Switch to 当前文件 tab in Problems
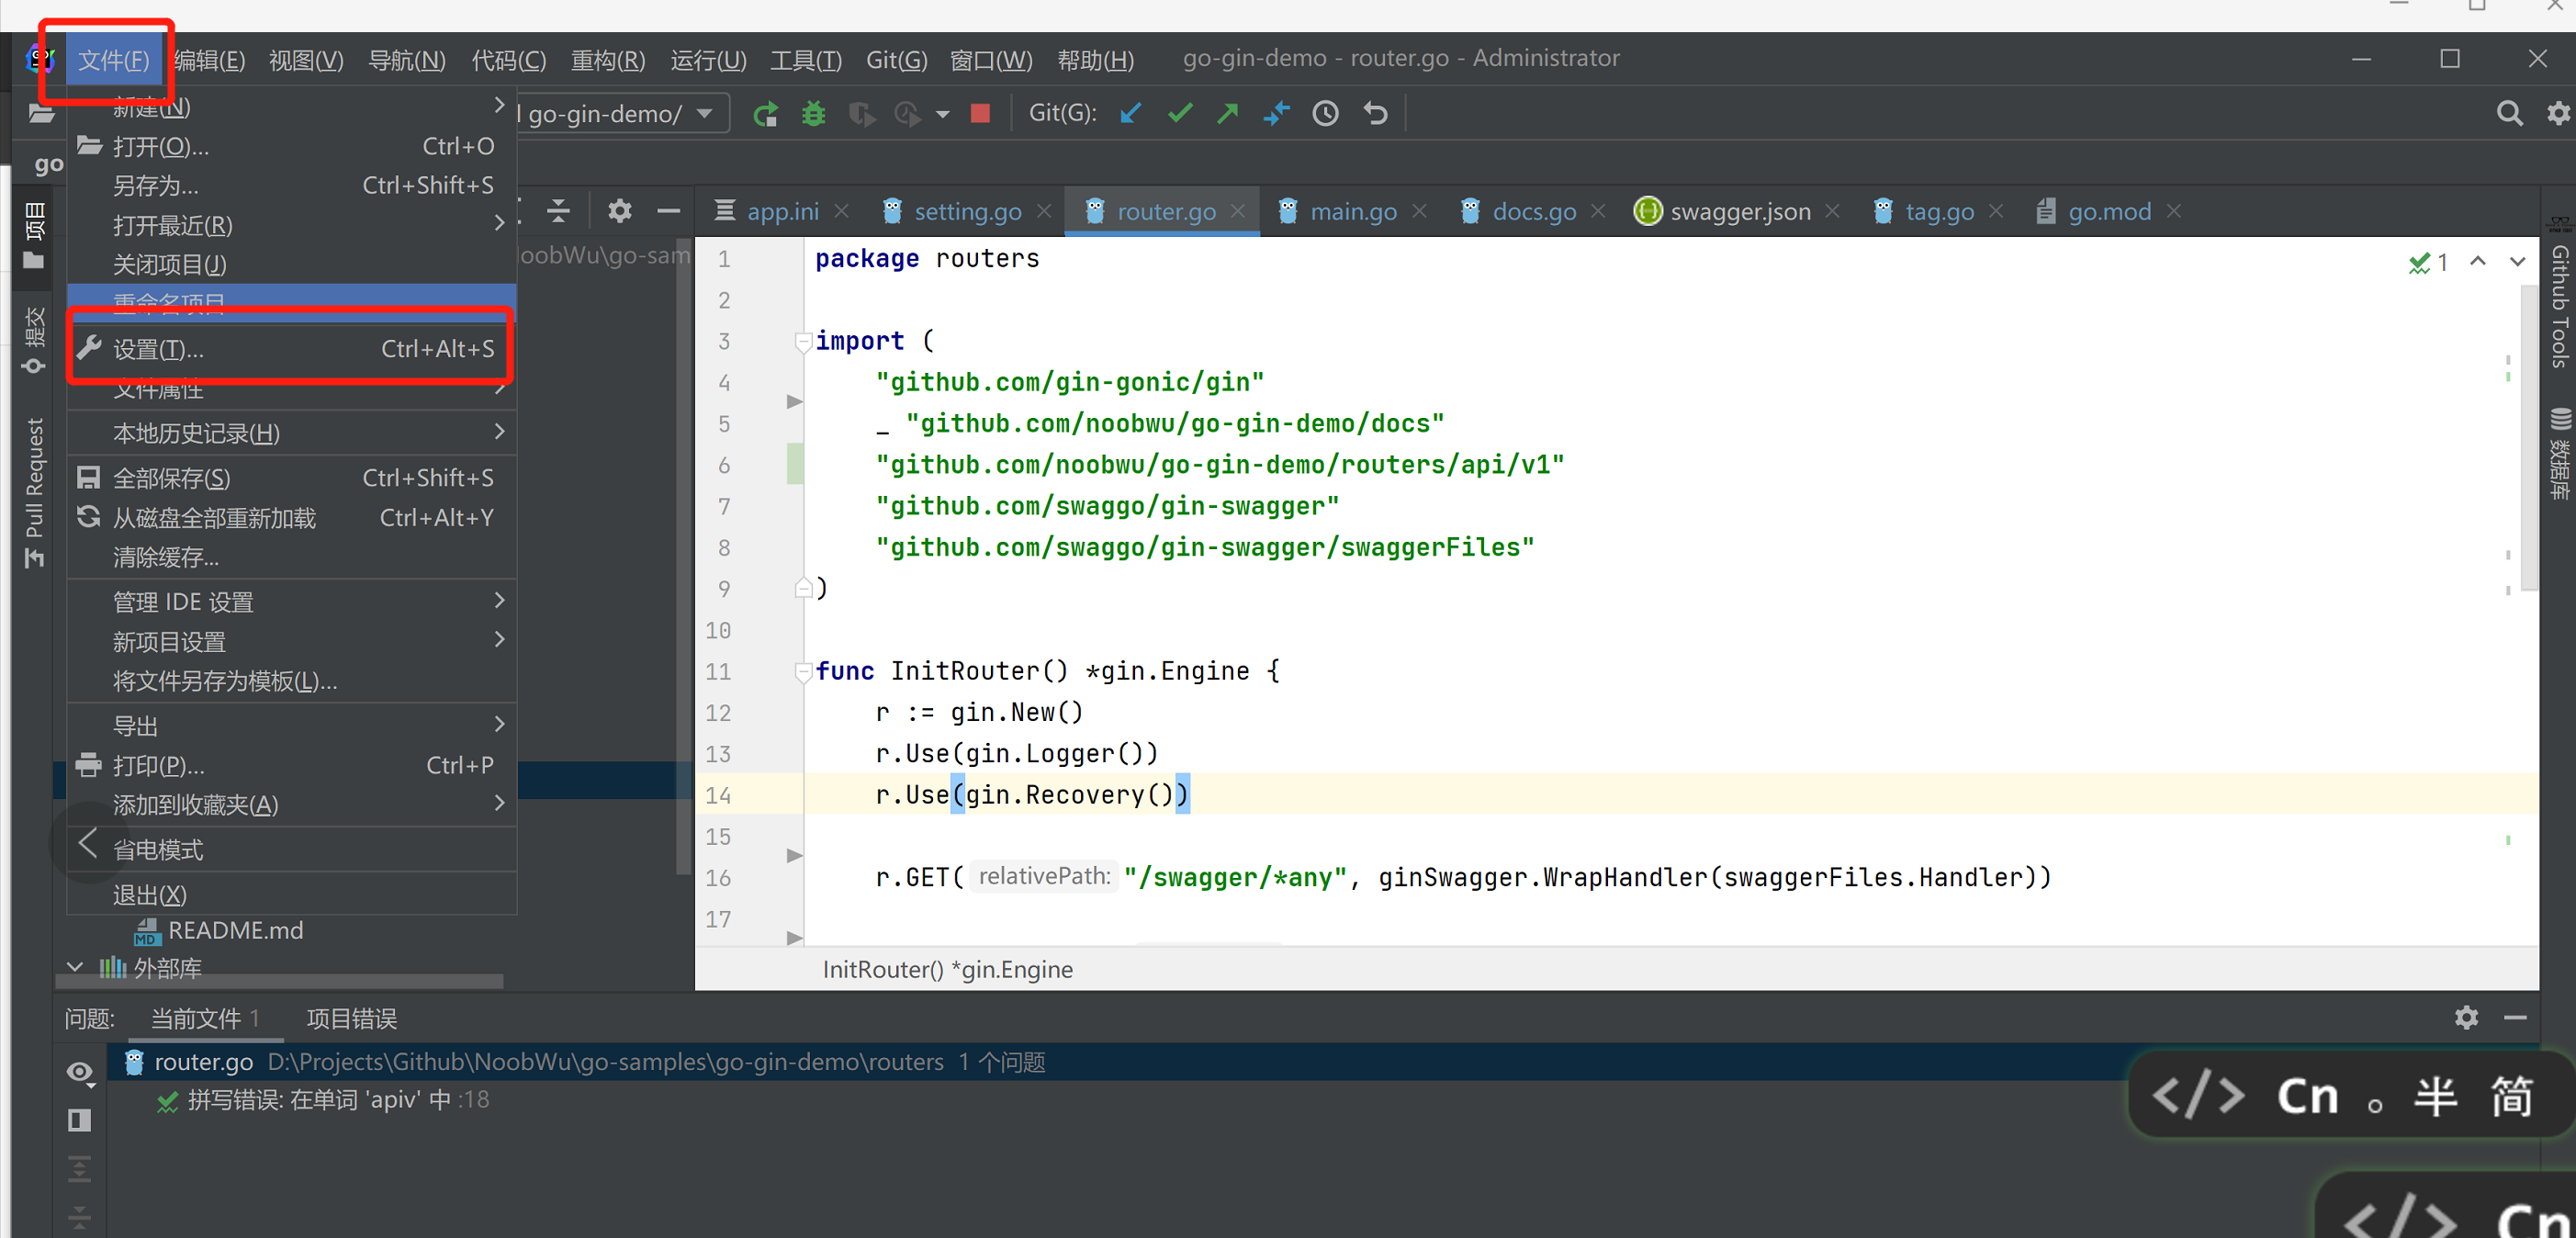The width and height of the screenshot is (2576, 1238). pyautogui.click(x=204, y=1019)
